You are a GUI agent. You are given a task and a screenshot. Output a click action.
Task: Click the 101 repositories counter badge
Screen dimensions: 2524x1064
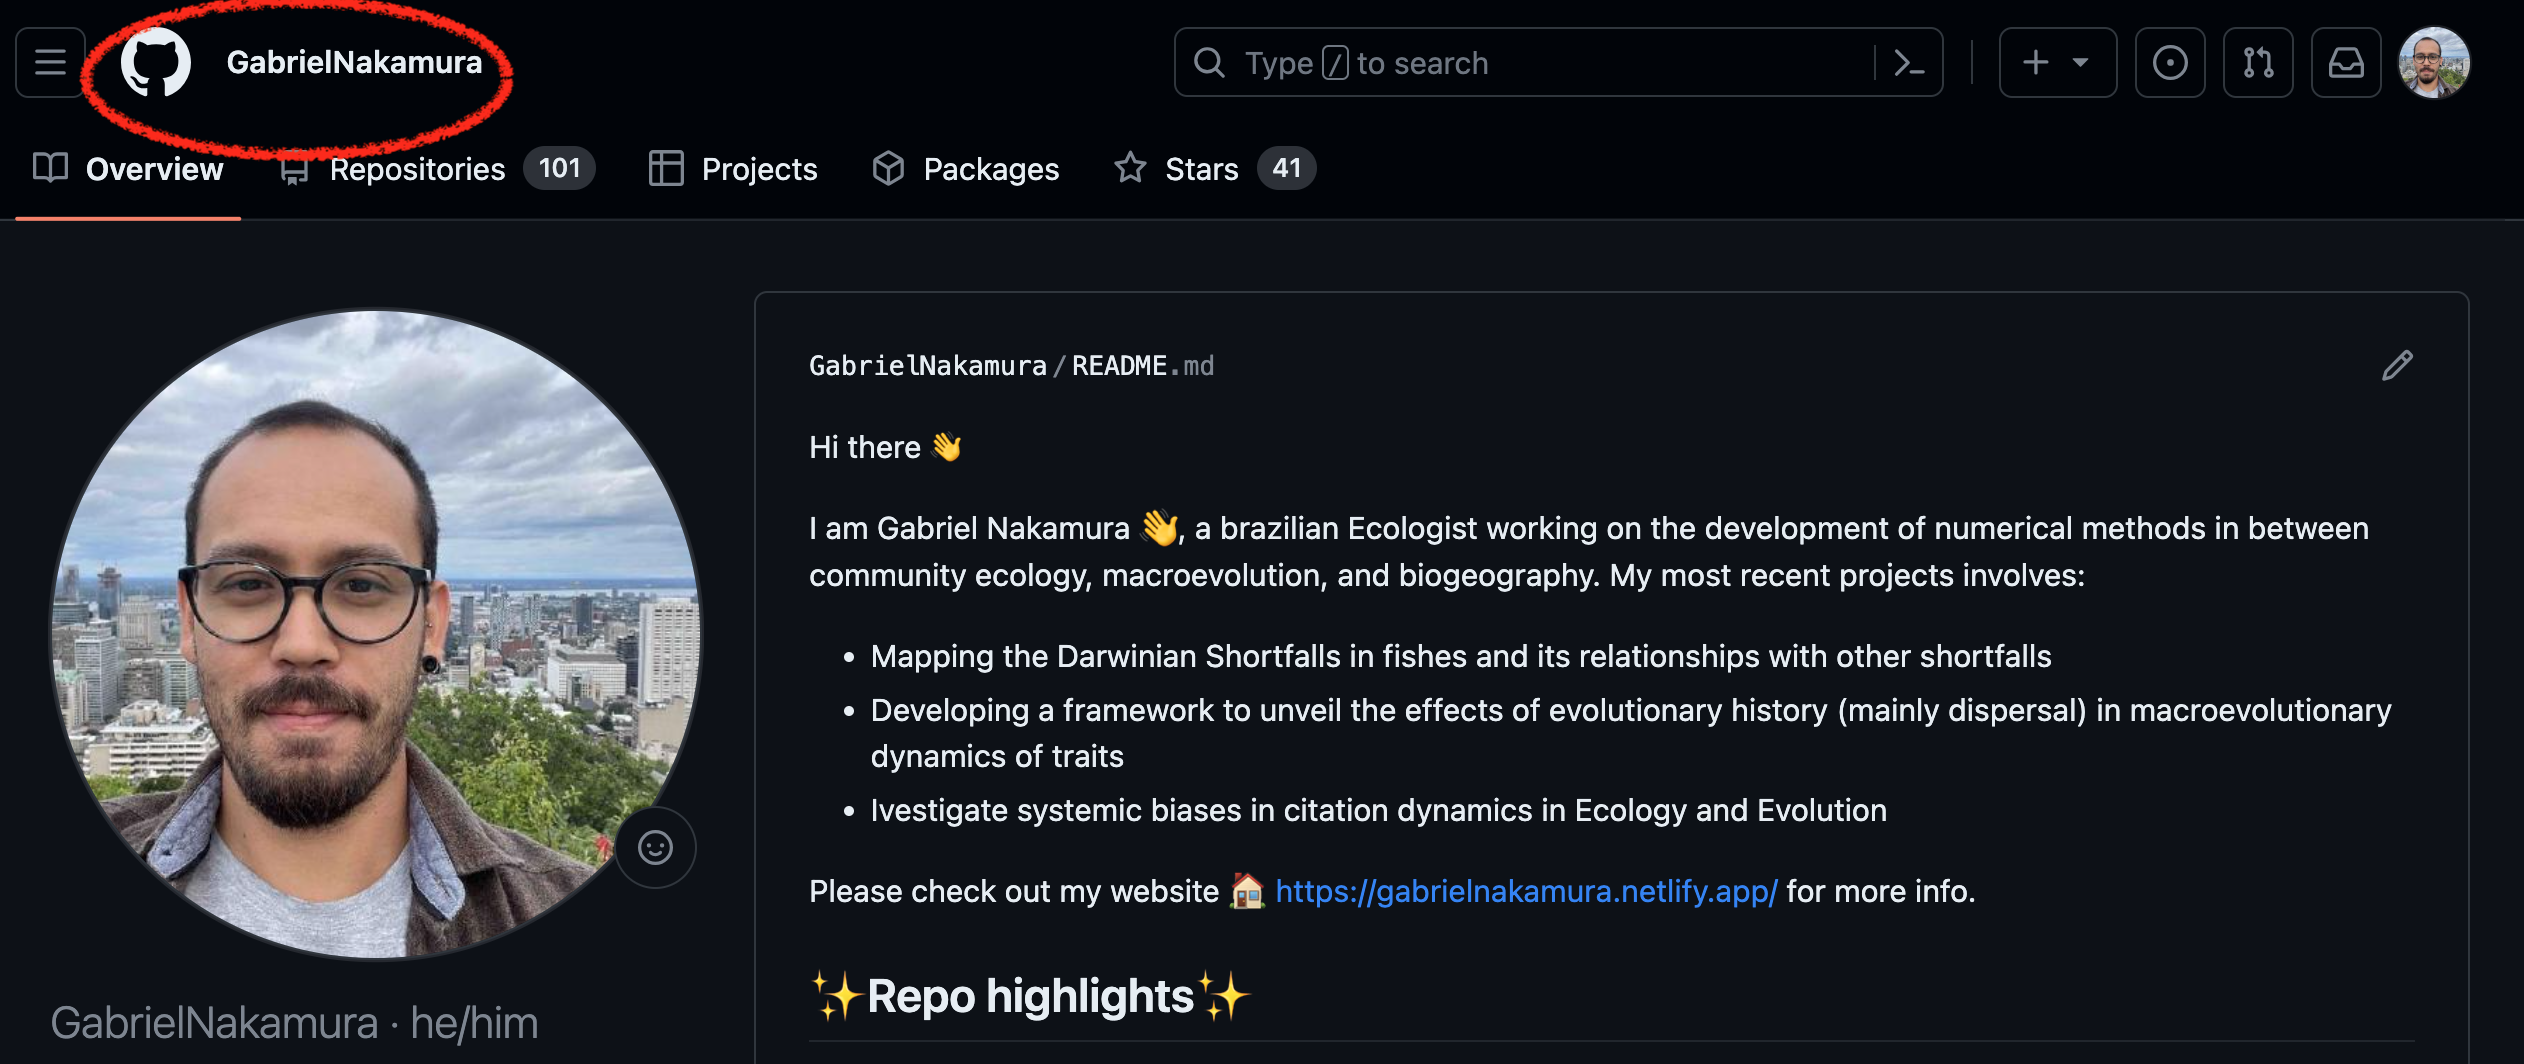(560, 168)
